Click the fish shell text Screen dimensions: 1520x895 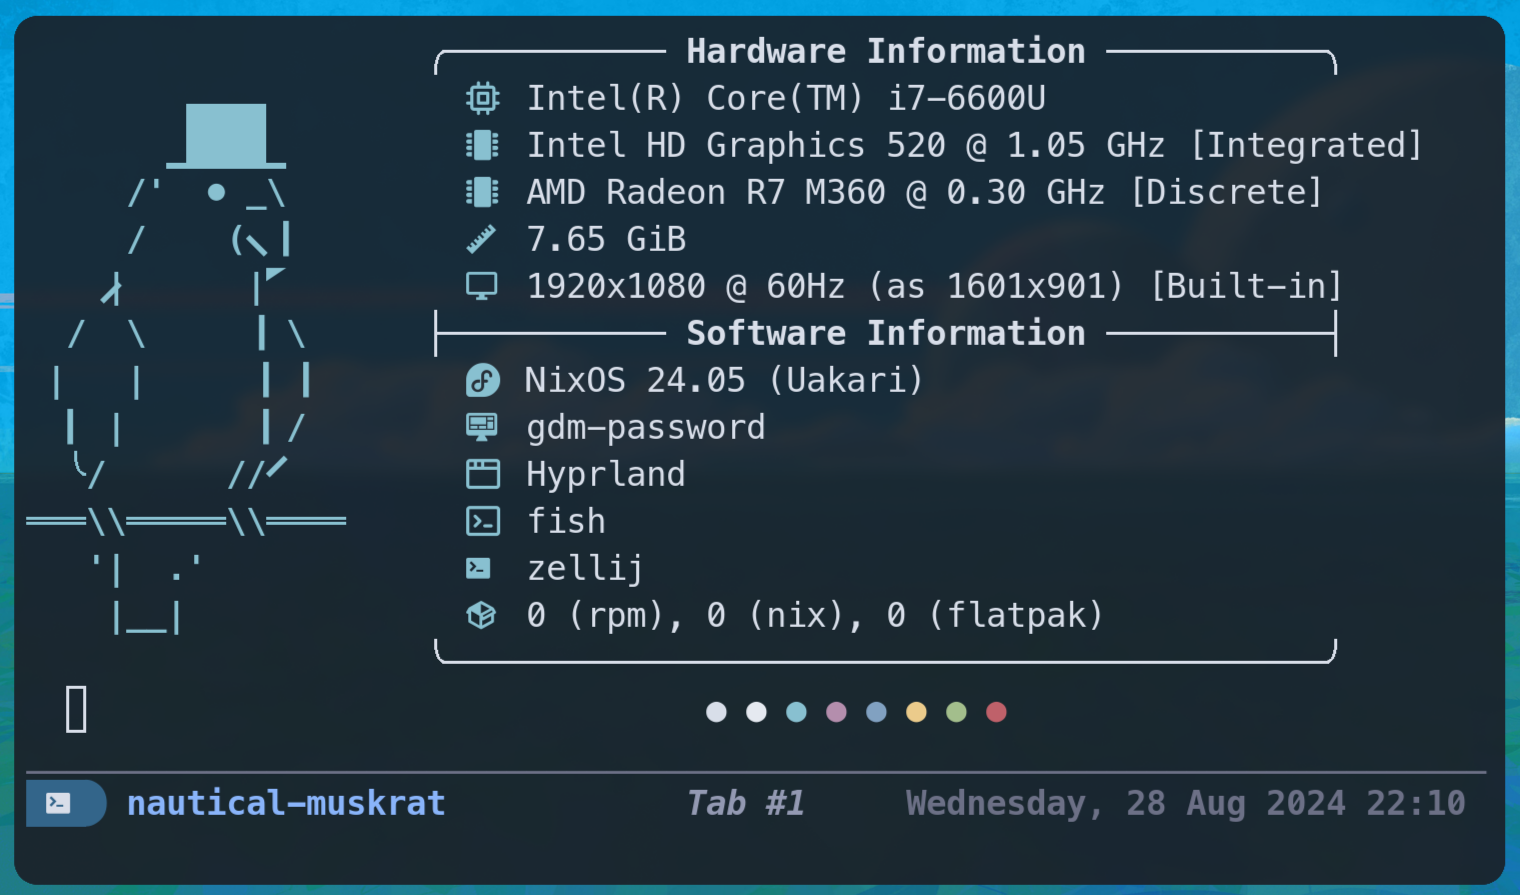[566, 521]
